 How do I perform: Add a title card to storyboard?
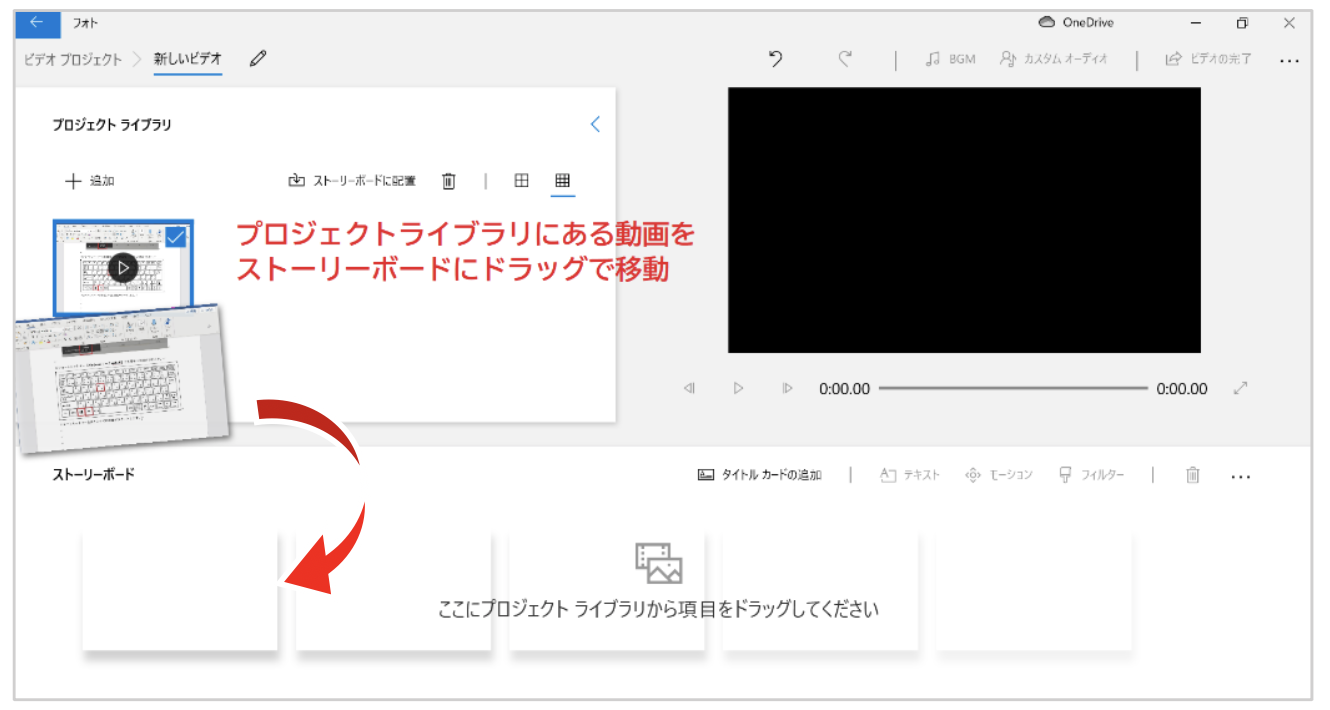pyautogui.click(x=760, y=475)
